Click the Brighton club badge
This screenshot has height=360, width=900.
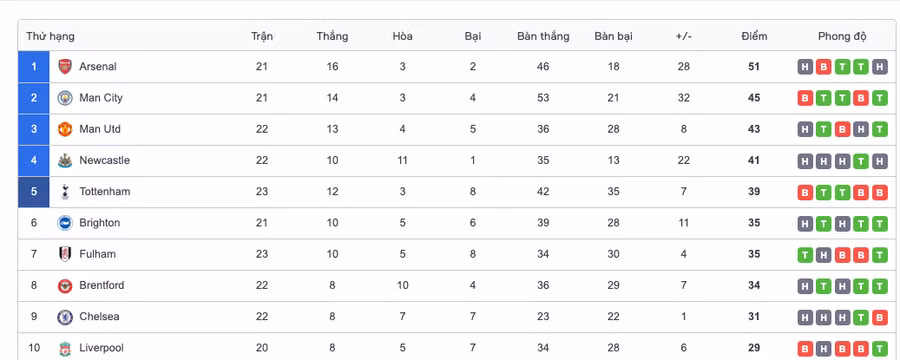point(65,223)
